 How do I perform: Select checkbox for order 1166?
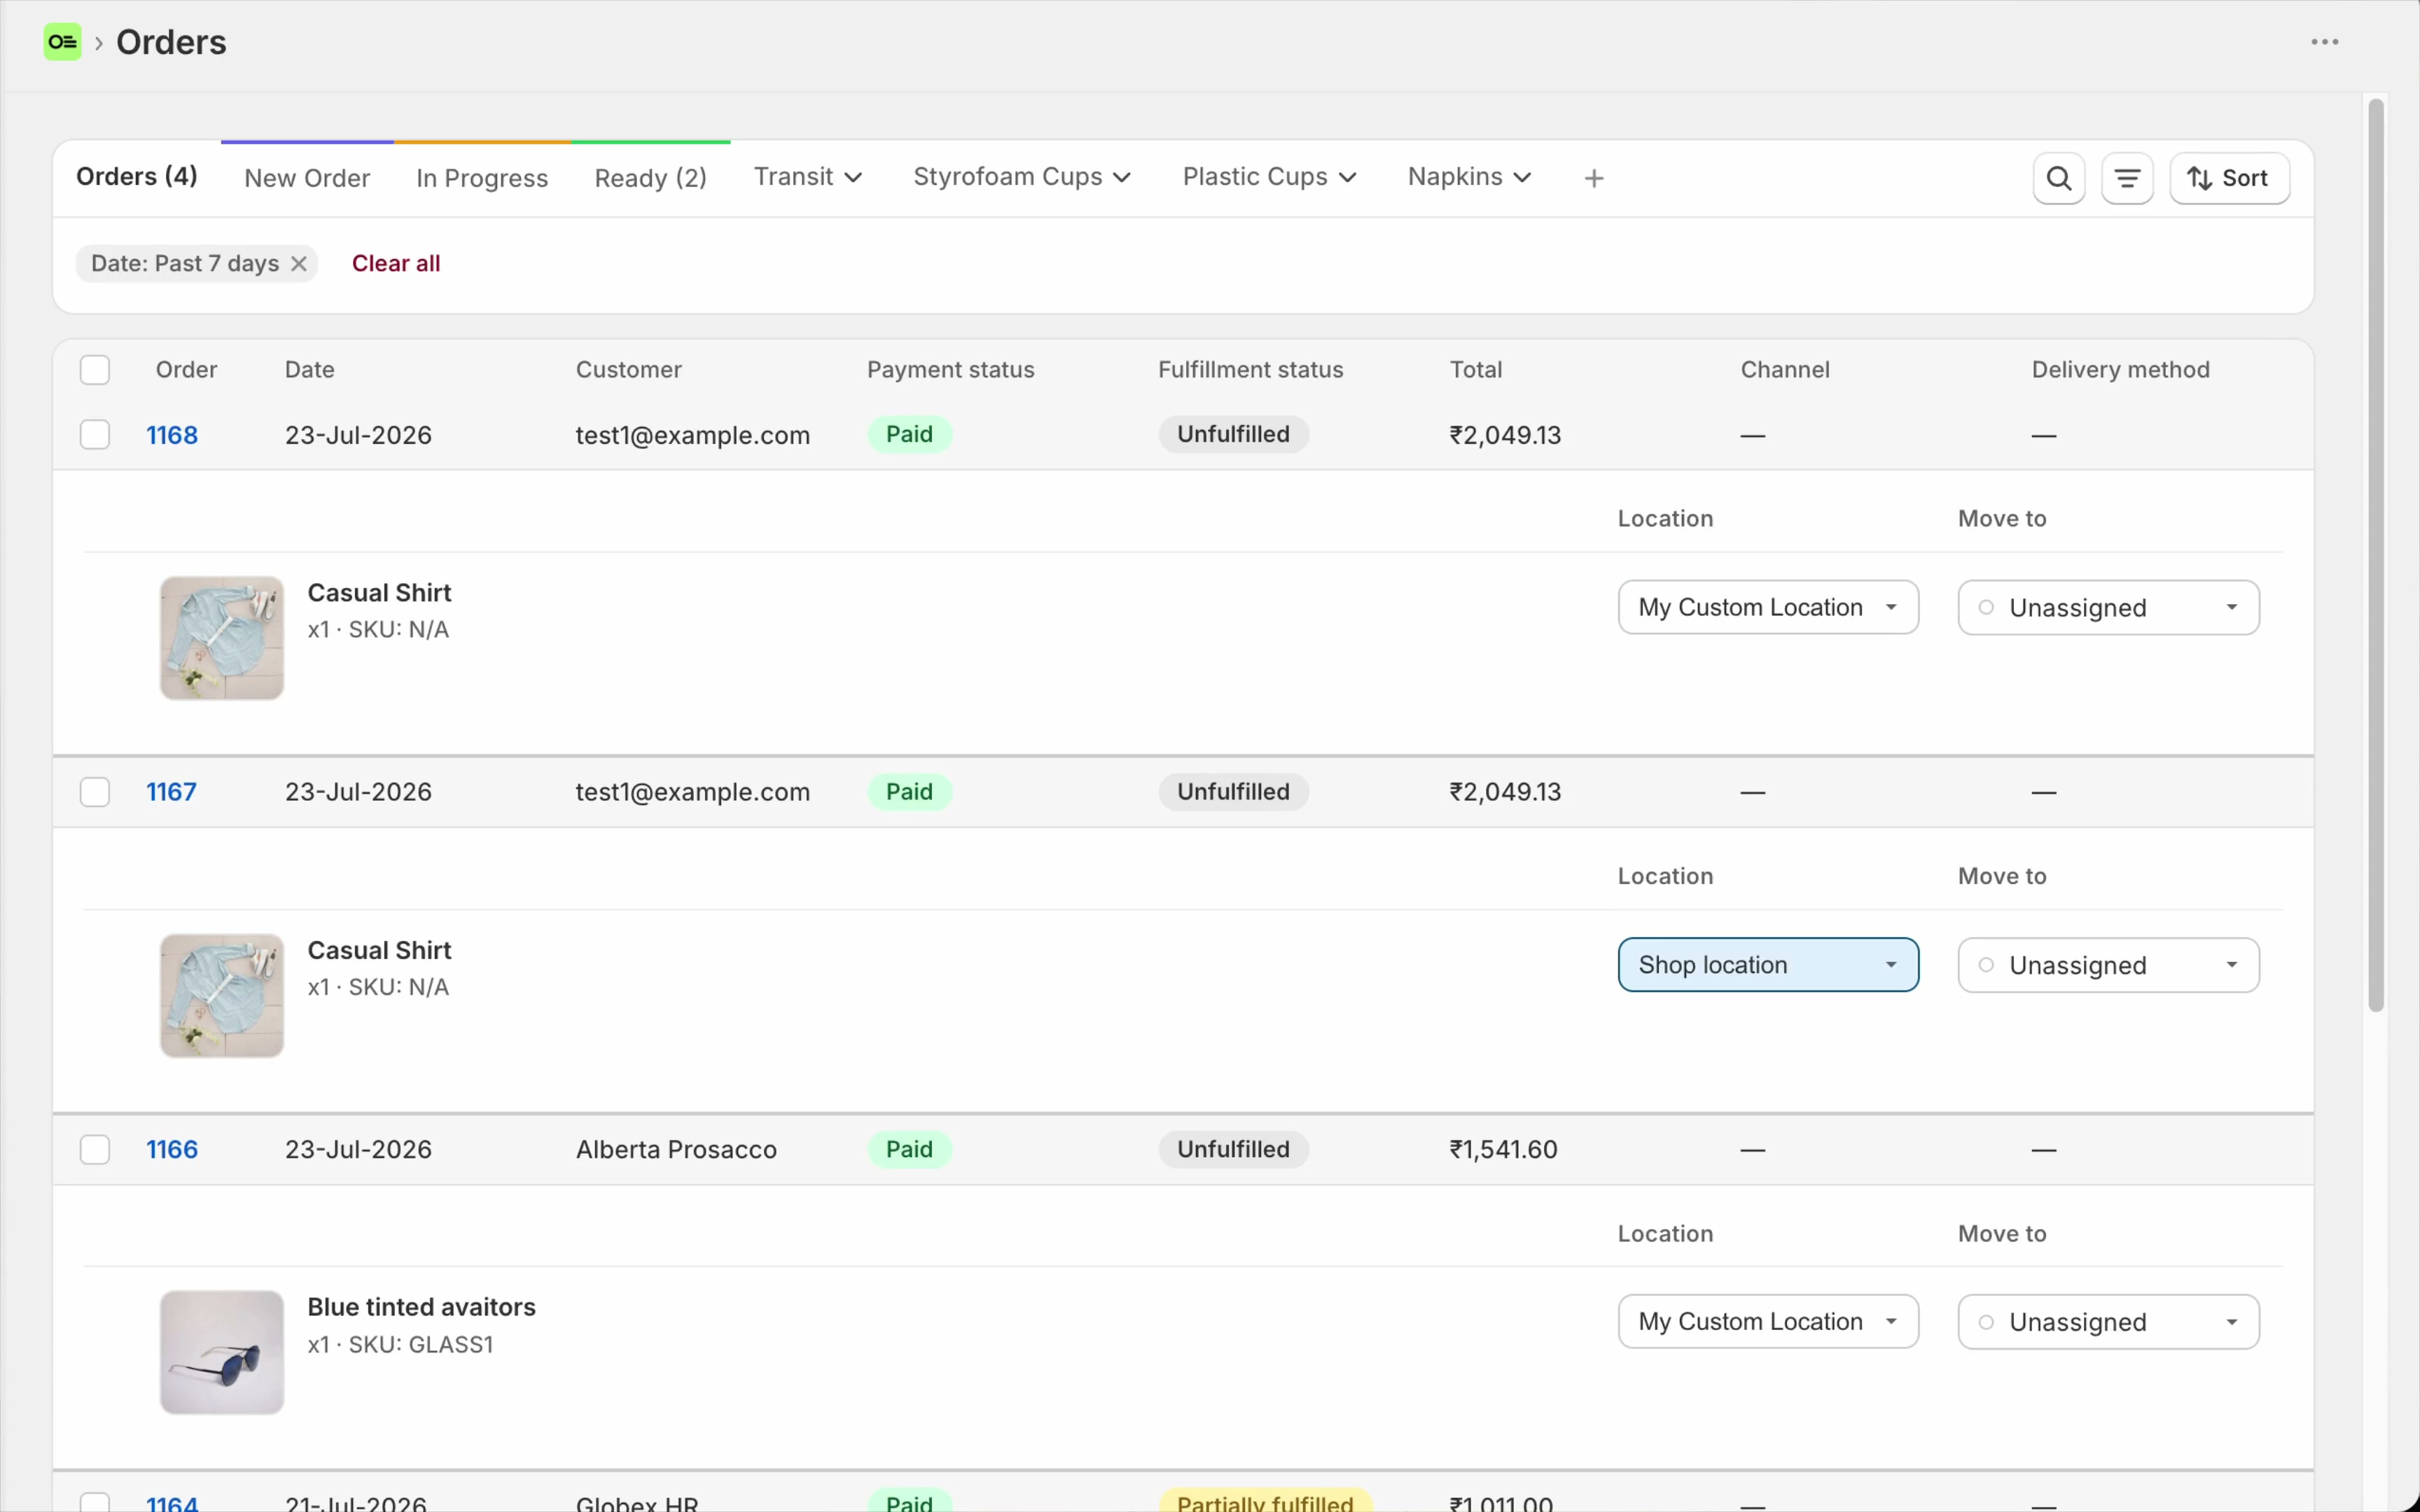[x=95, y=1149]
